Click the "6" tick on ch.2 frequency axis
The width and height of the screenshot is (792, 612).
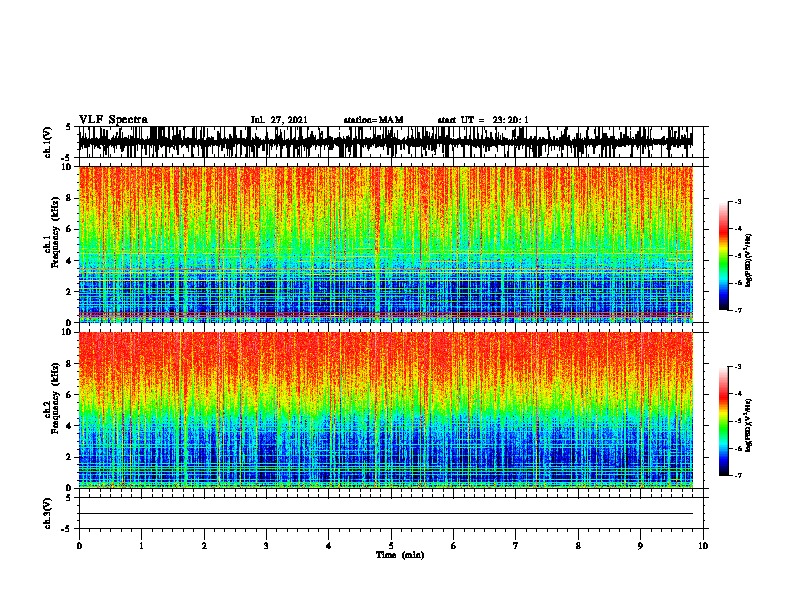70,394
